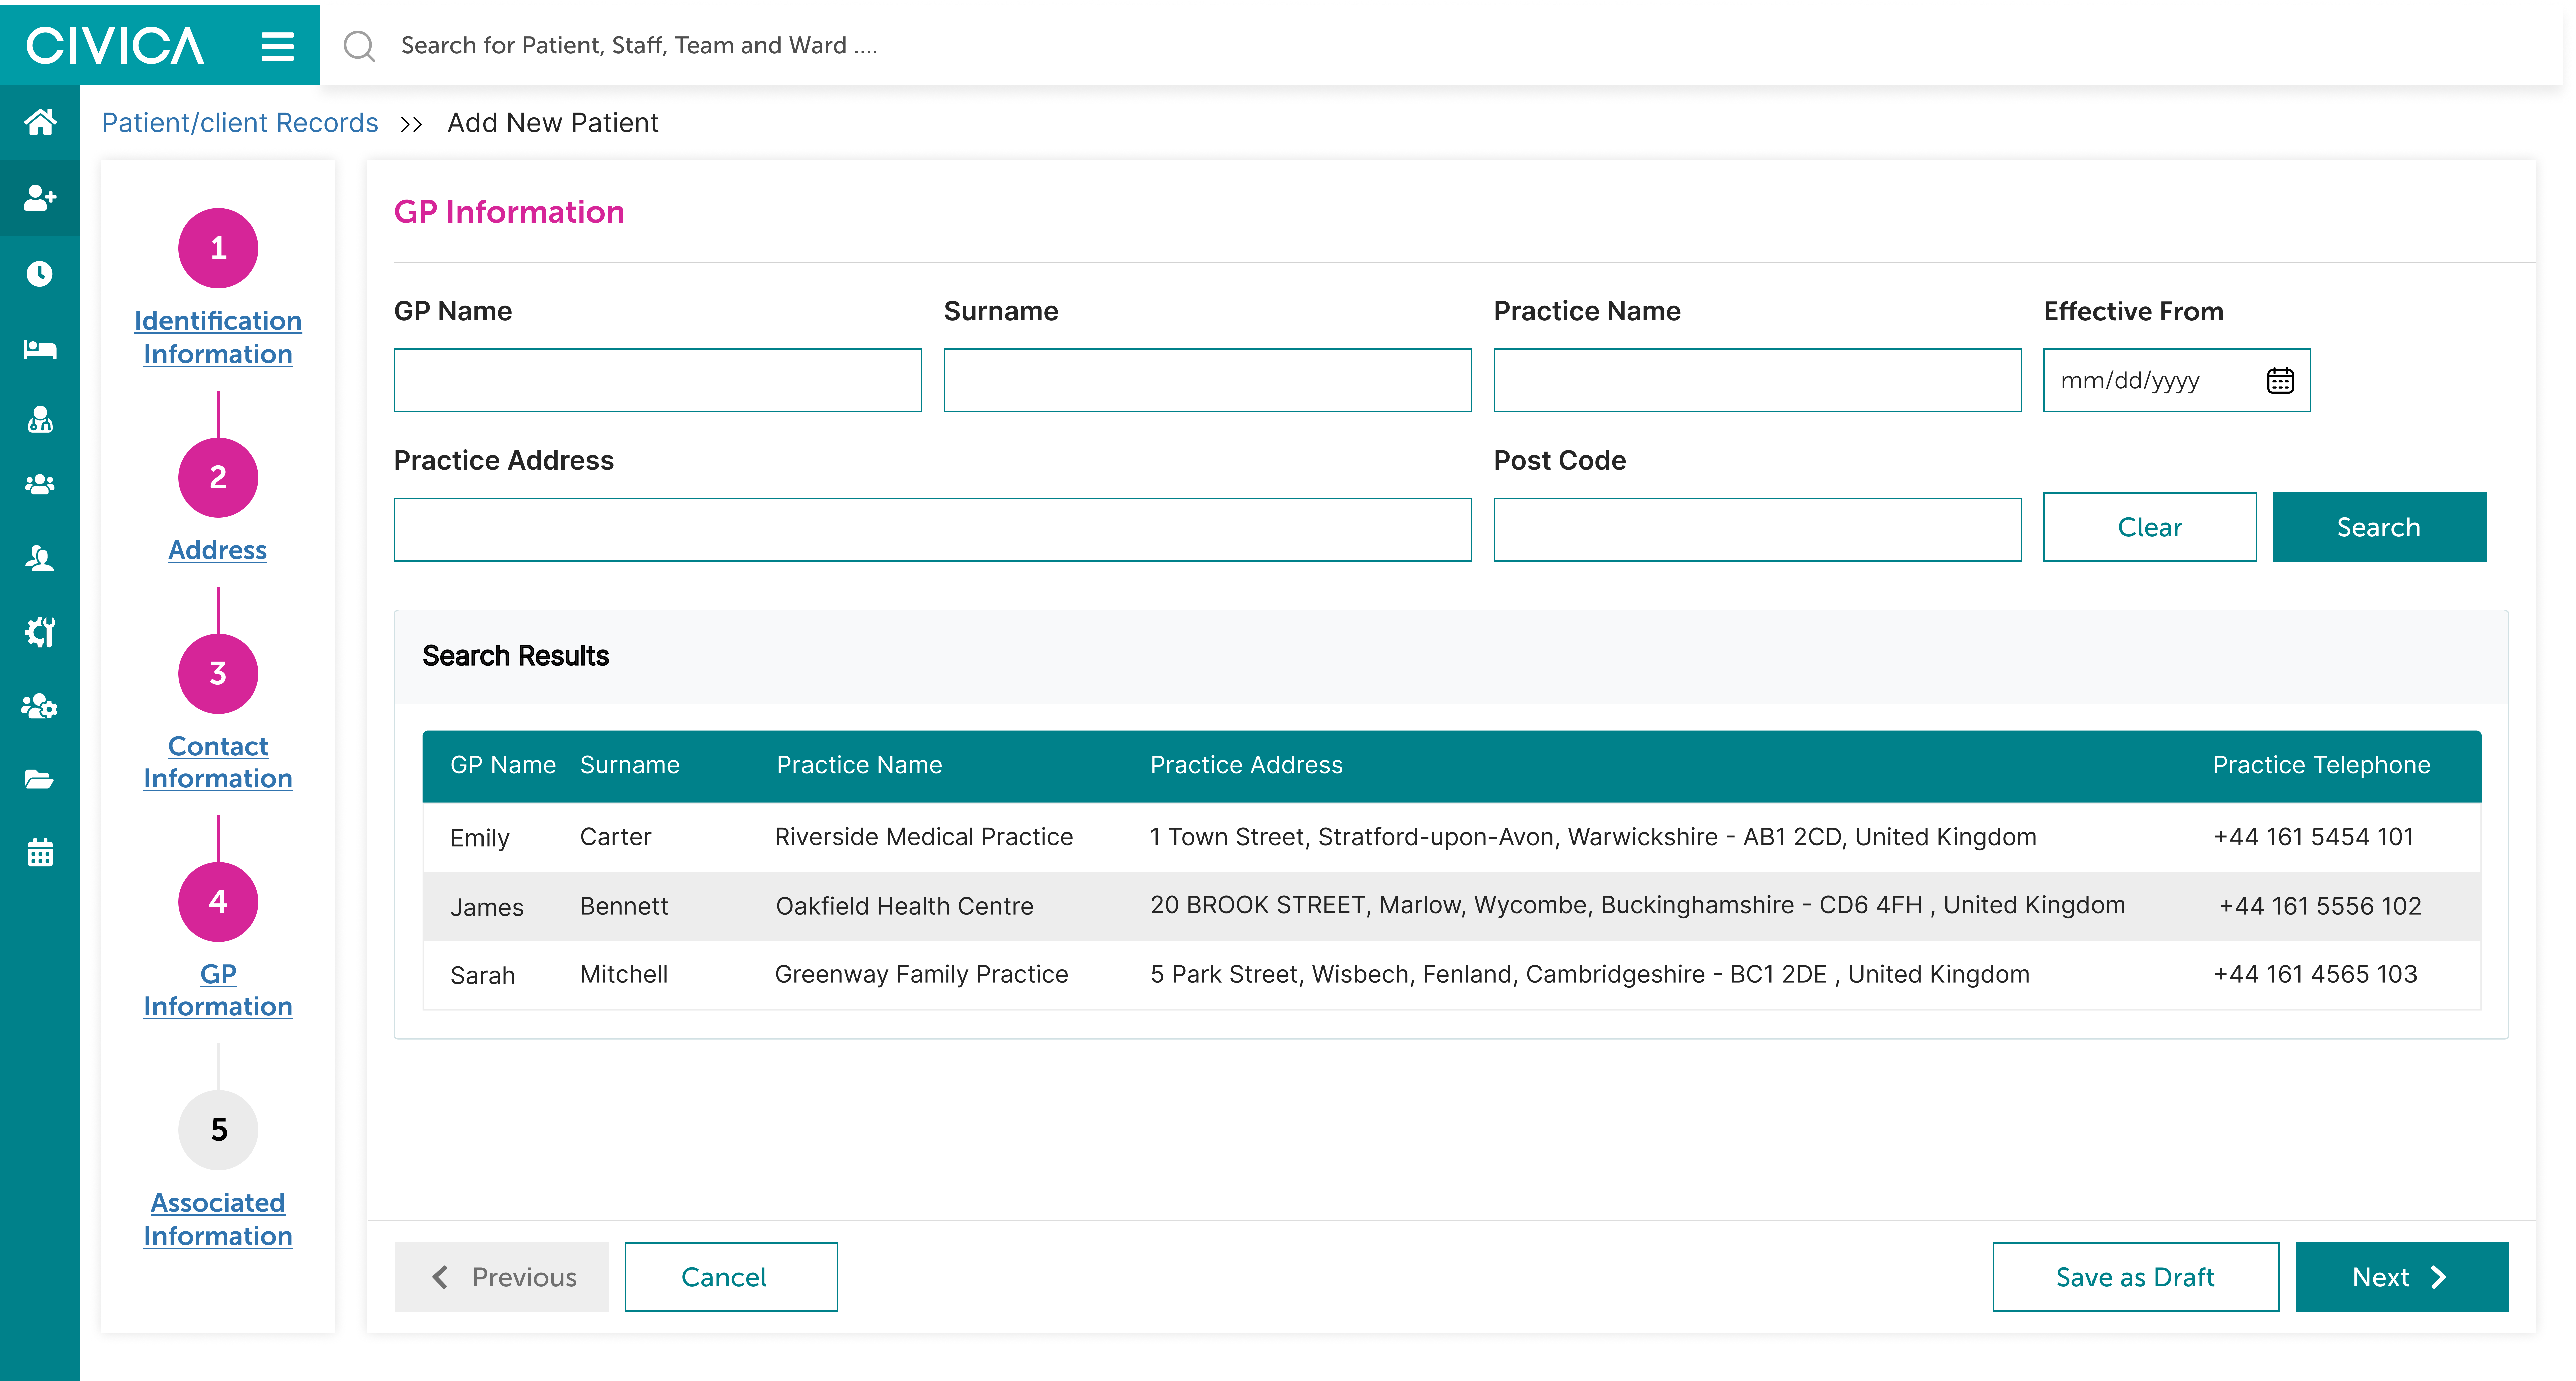Open the bed icon in sidebar
The height and width of the screenshot is (1381, 2576).
pos(40,349)
